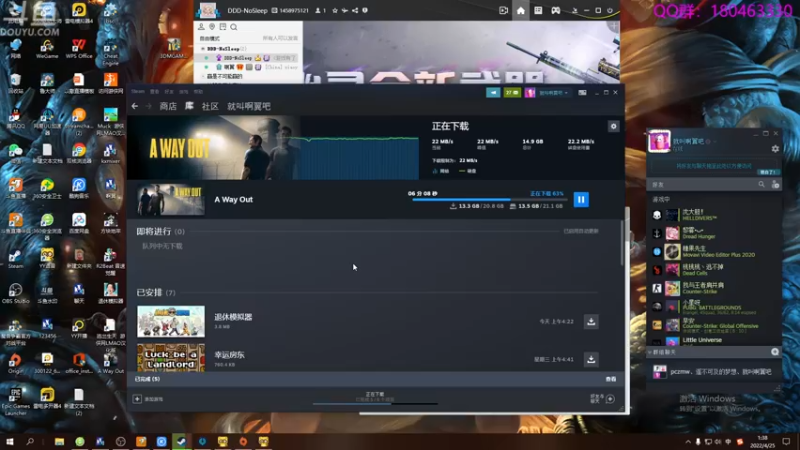Click download icon for 幸运房东
Screen dimensions: 800x450
[x=591, y=359]
